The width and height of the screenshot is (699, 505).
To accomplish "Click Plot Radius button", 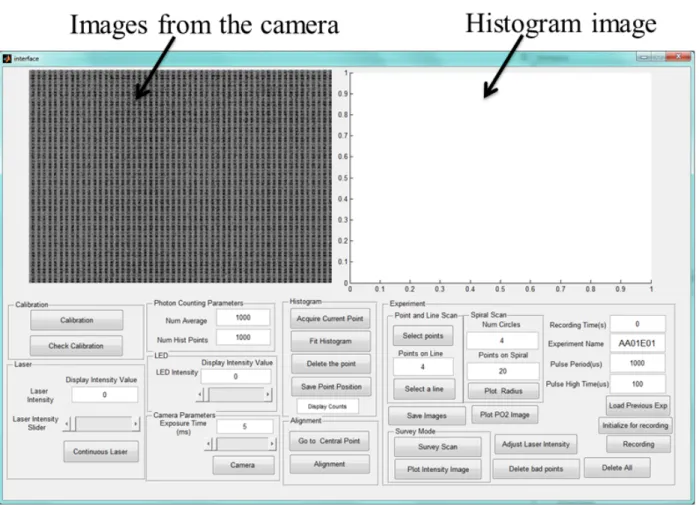I will tap(503, 391).
